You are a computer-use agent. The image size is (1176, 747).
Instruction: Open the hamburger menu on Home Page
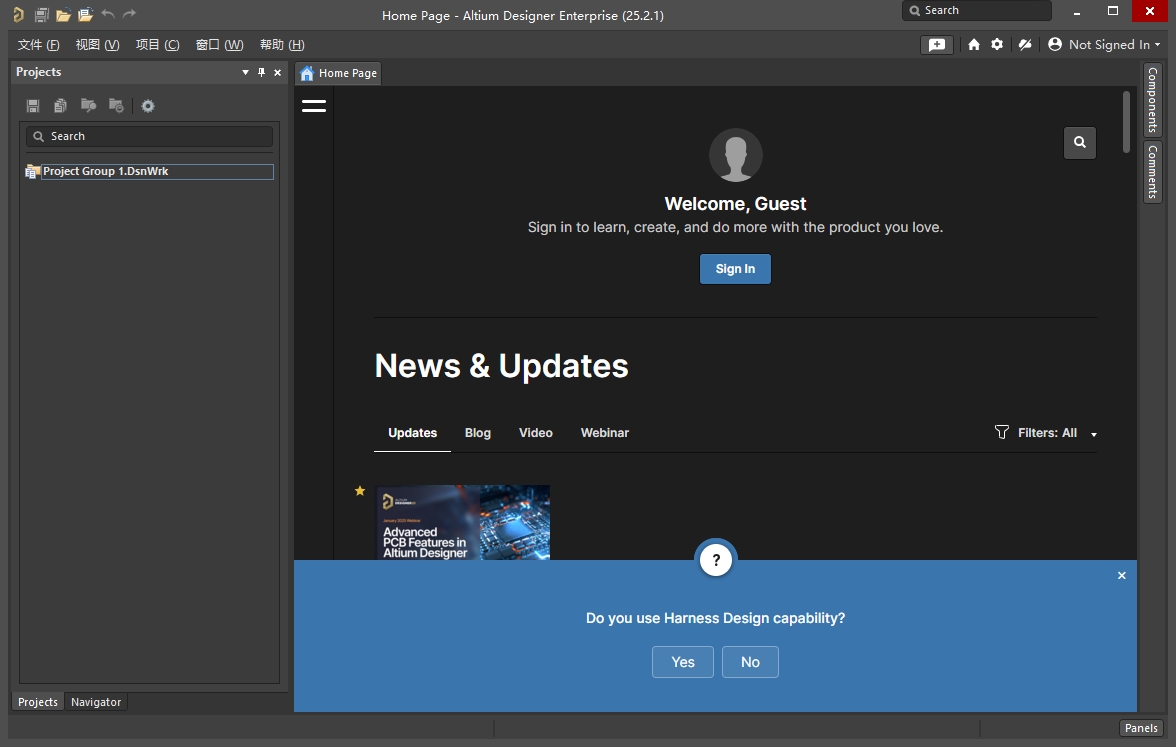(314, 106)
